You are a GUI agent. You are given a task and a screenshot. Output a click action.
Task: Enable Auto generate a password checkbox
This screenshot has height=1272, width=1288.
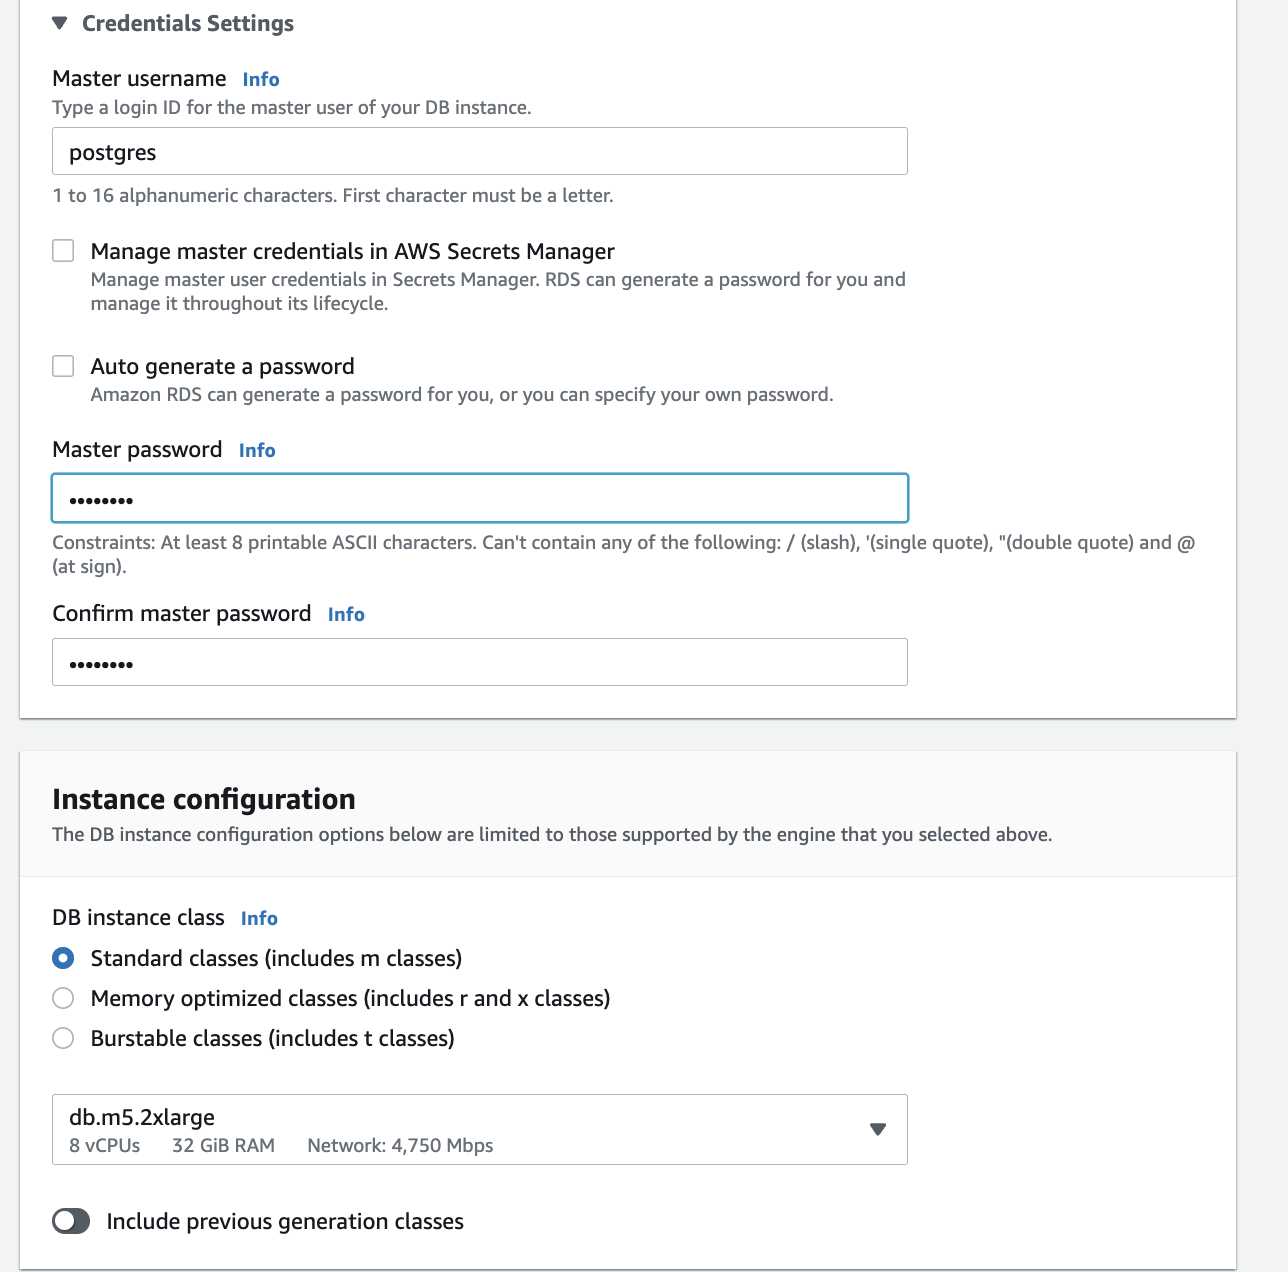coord(63,366)
